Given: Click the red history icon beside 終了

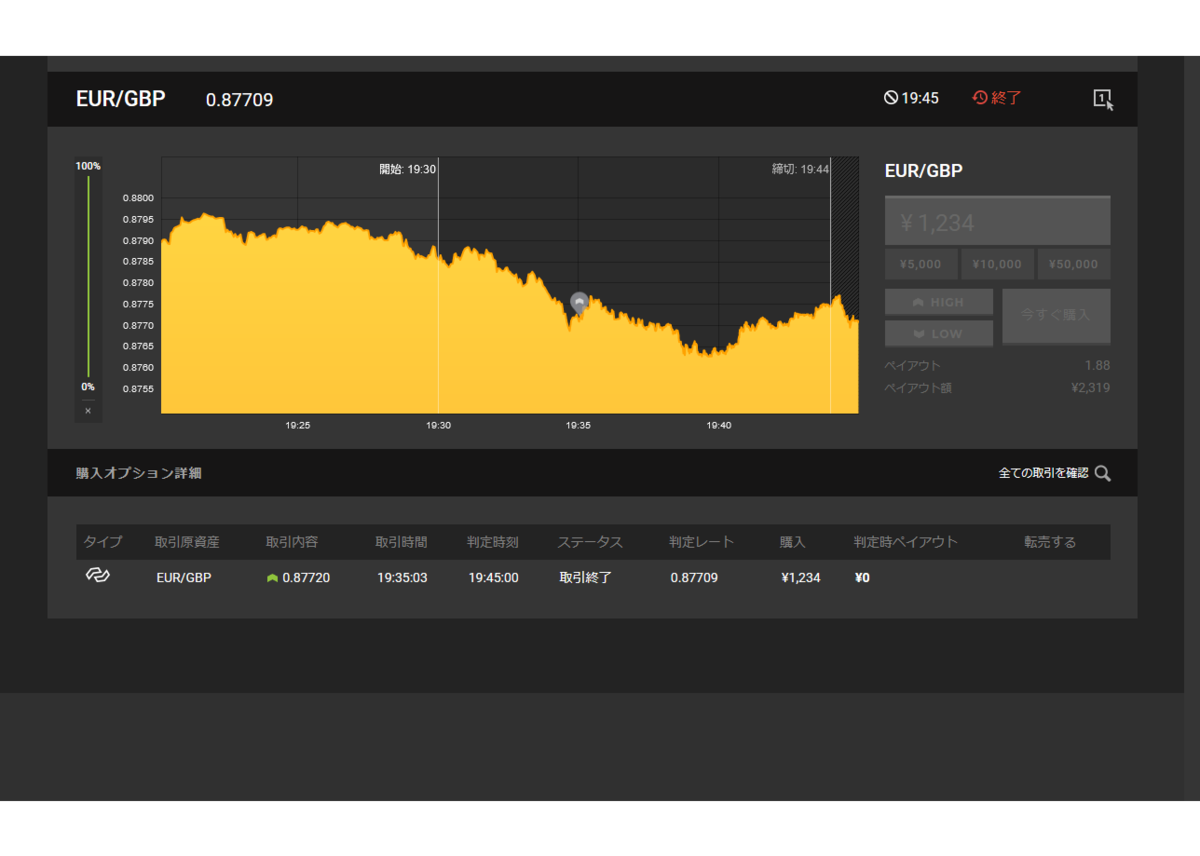Looking at the screenshot, I should point(980,98).
